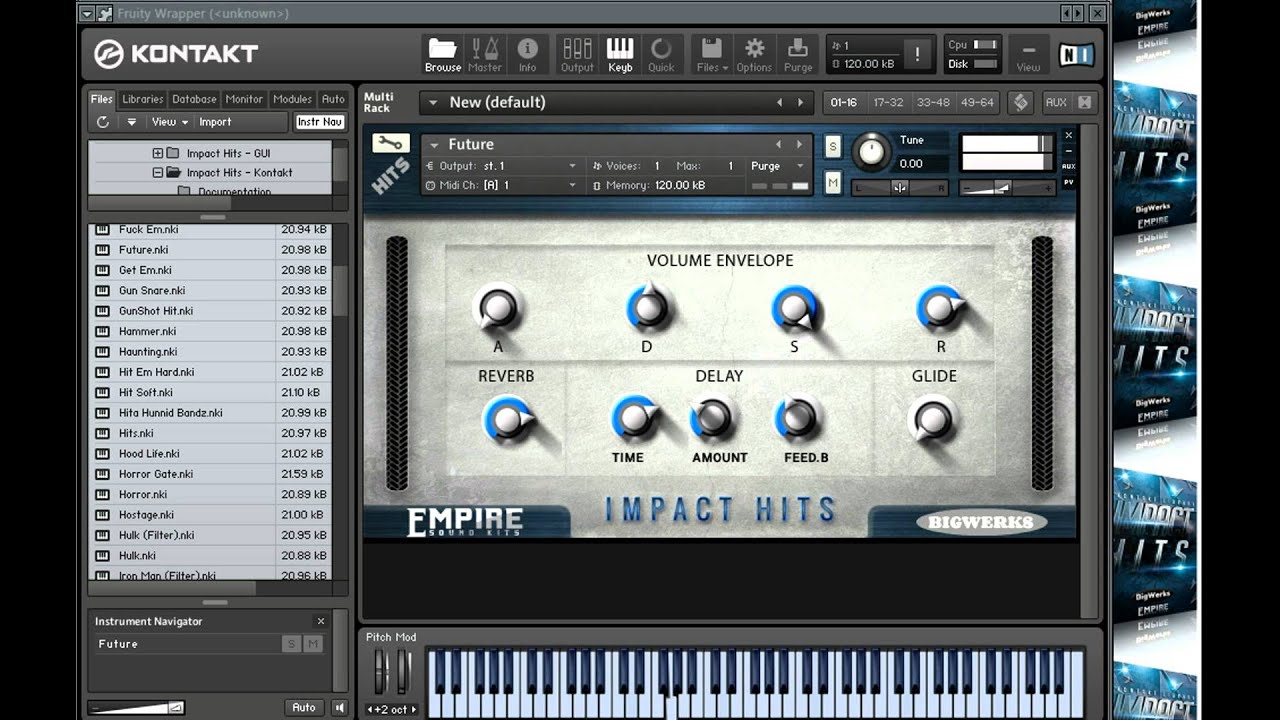Expand the Impact Hits - GUI folder
Image resolution: width=1280 pixels, height=720 pixels.
[x=158, y=153]
